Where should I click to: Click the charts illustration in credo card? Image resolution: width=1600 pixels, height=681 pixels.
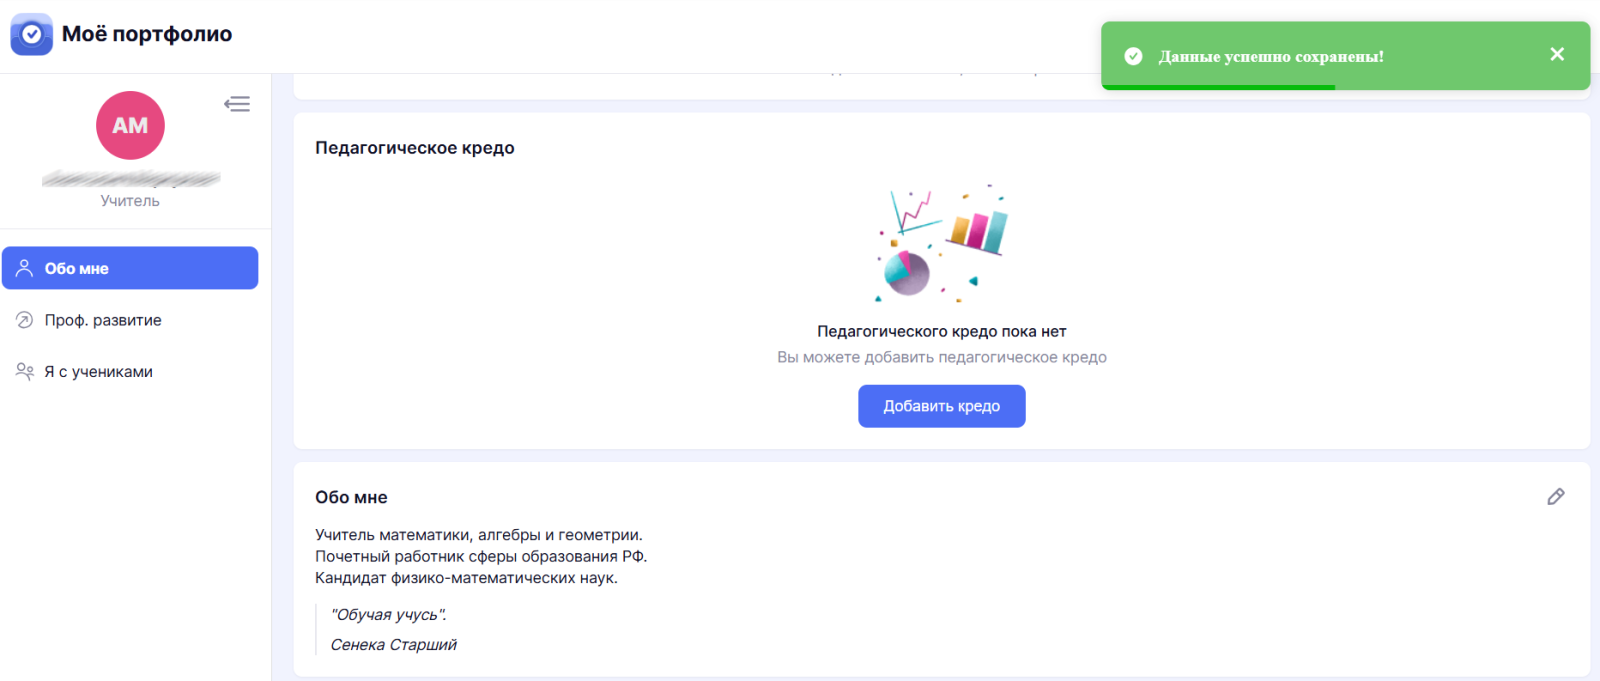pos(942,245)
